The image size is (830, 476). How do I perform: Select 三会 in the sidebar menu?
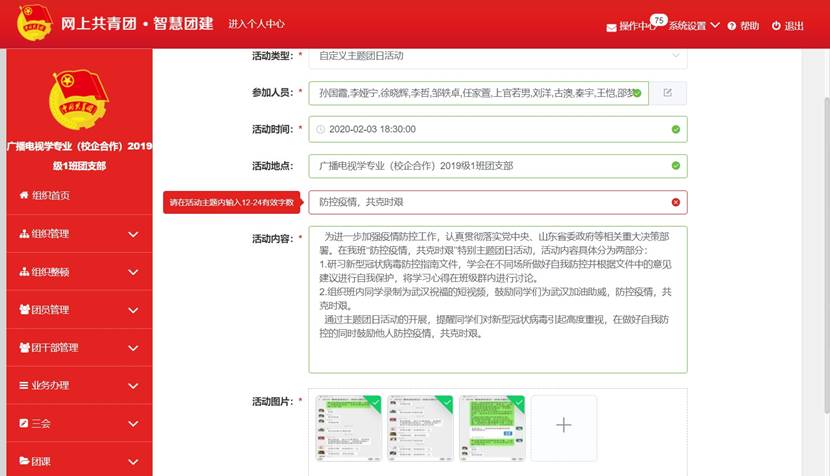tap(79, 424)
